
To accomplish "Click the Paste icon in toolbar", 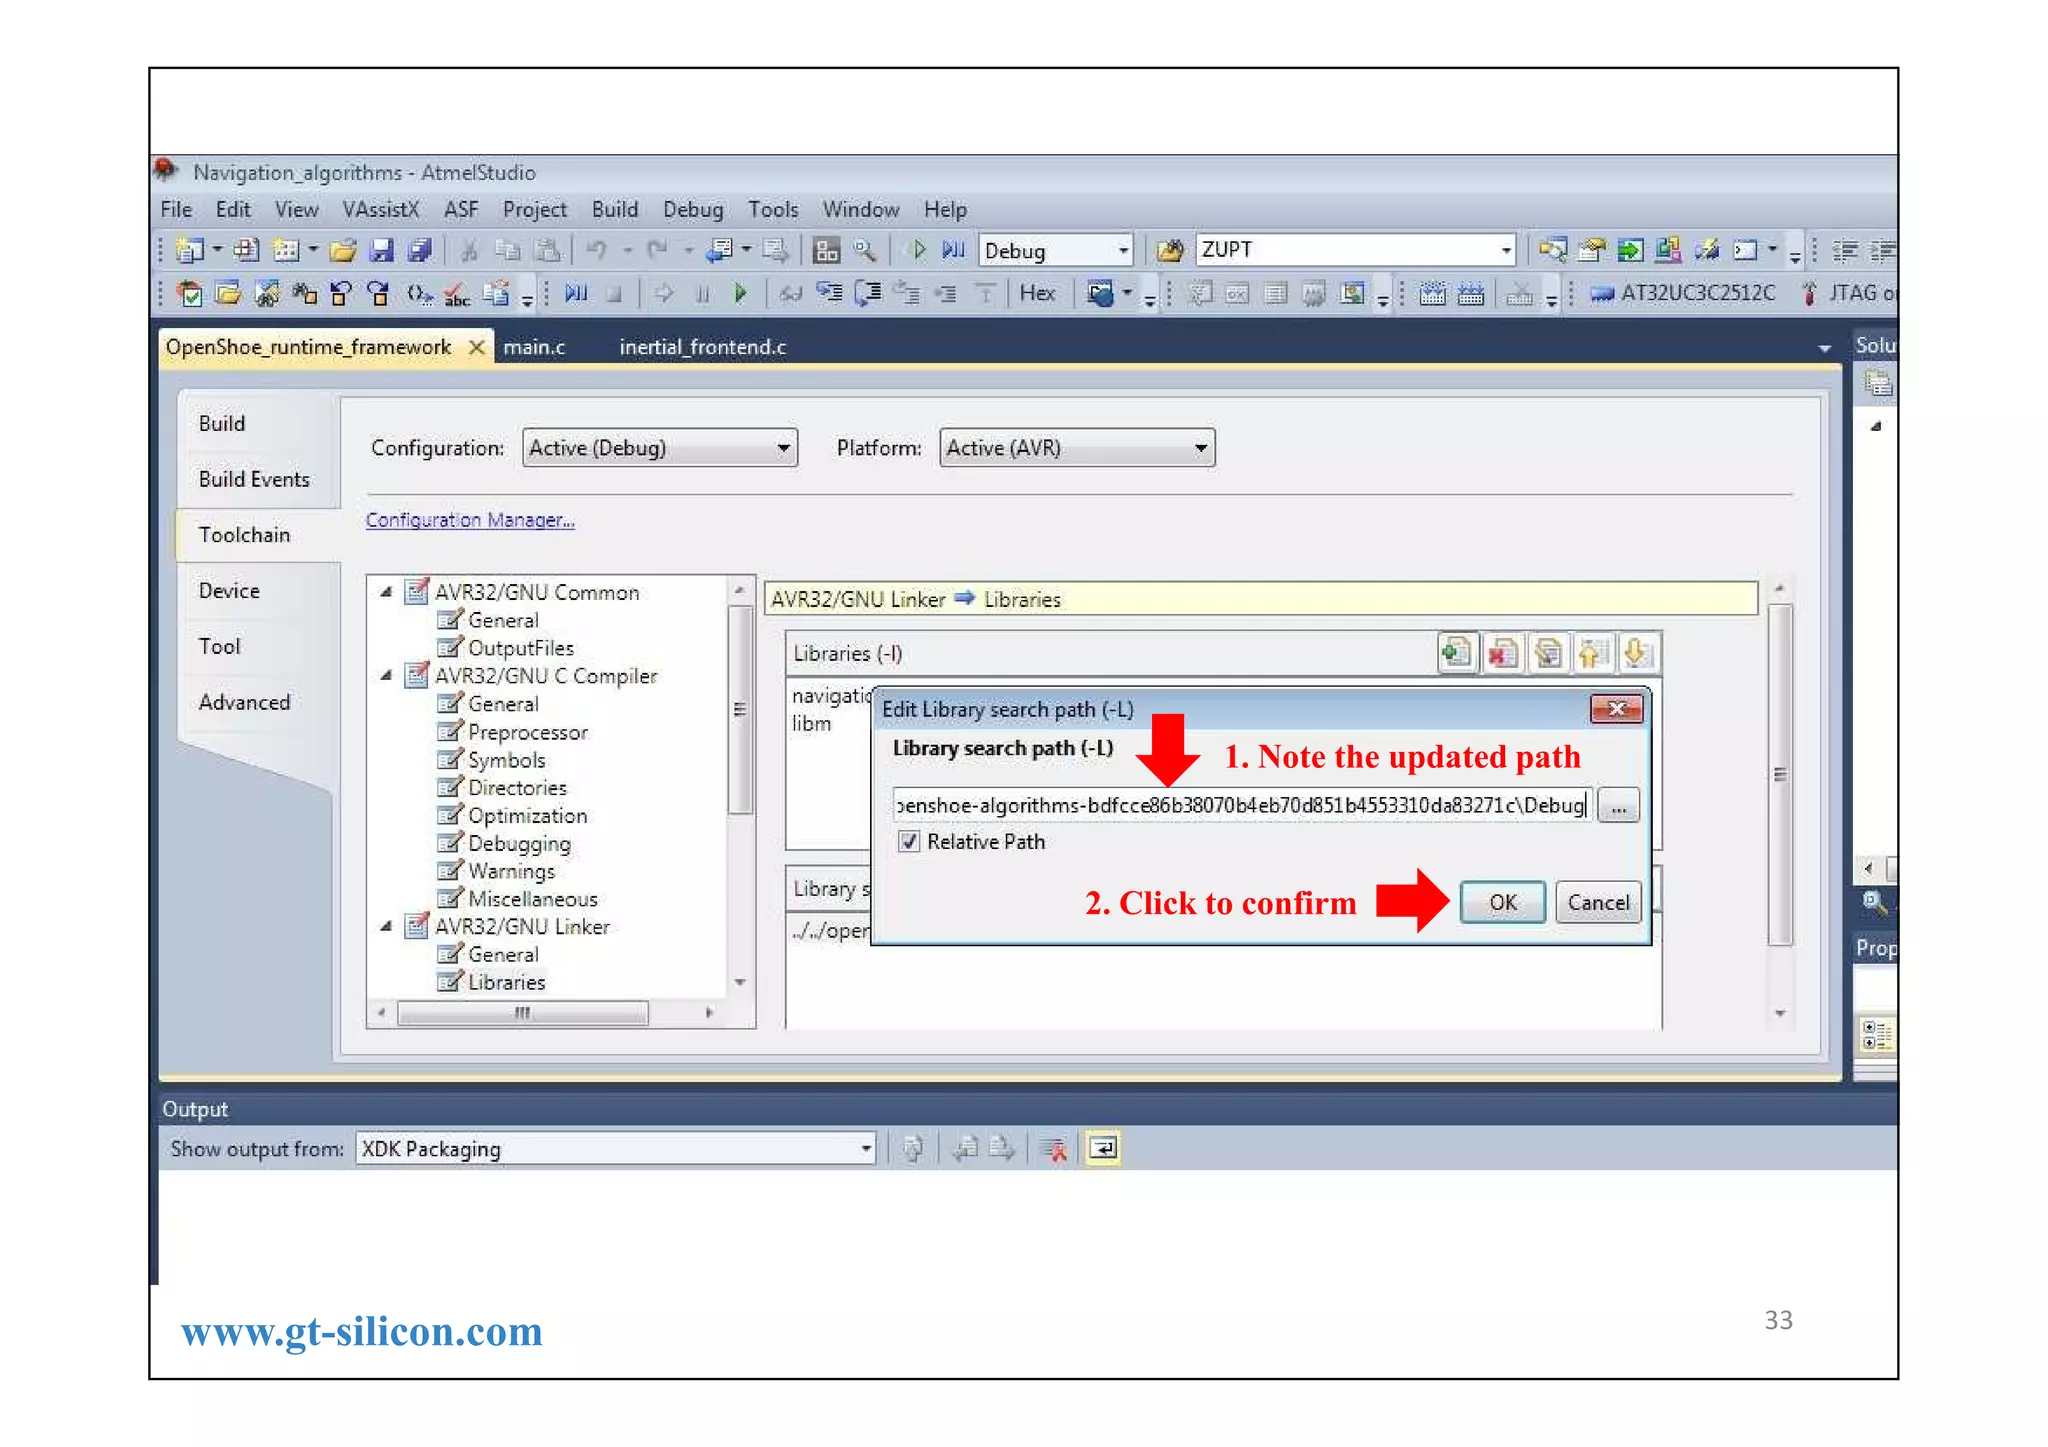I will pos(547,250).
